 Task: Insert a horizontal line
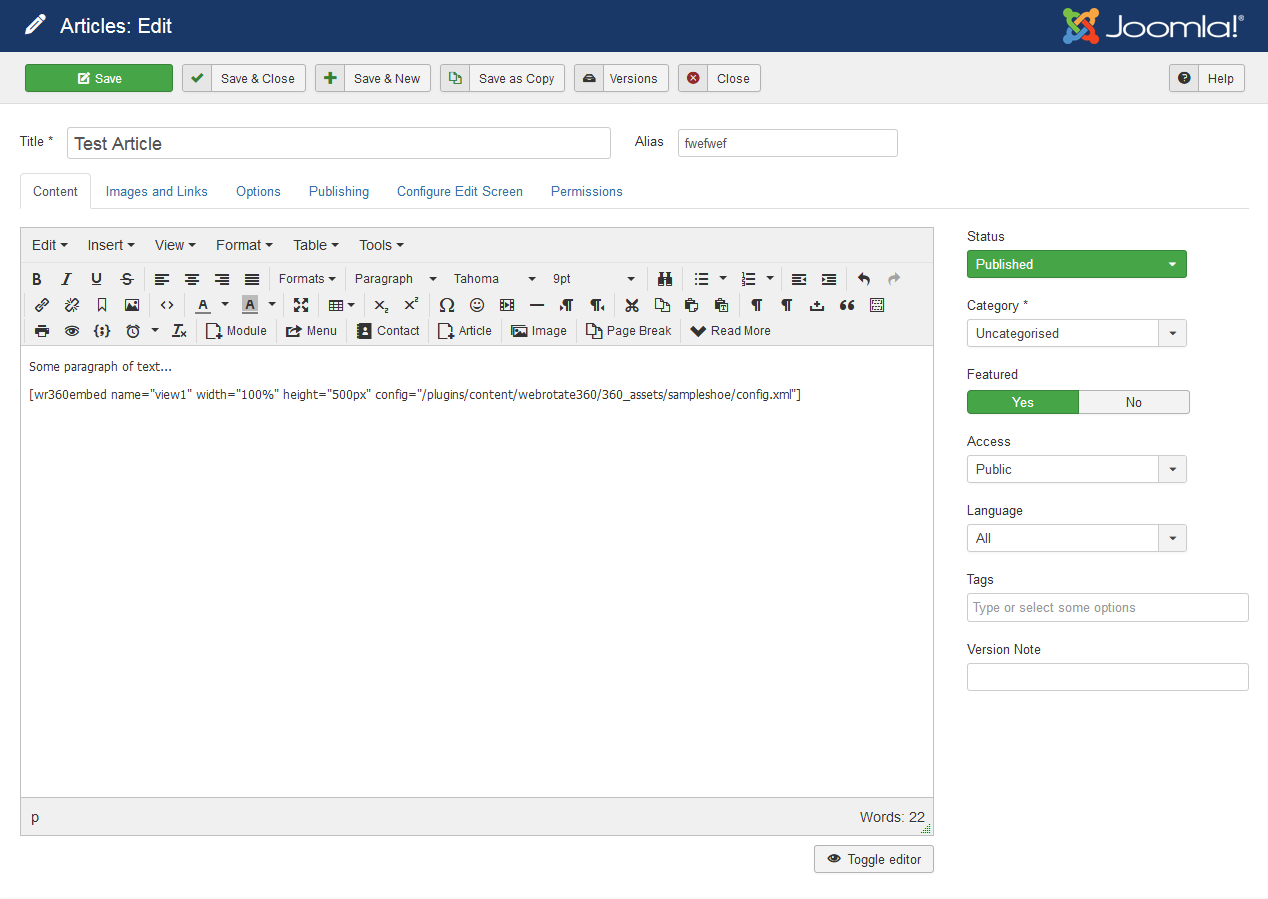[537, 305]
